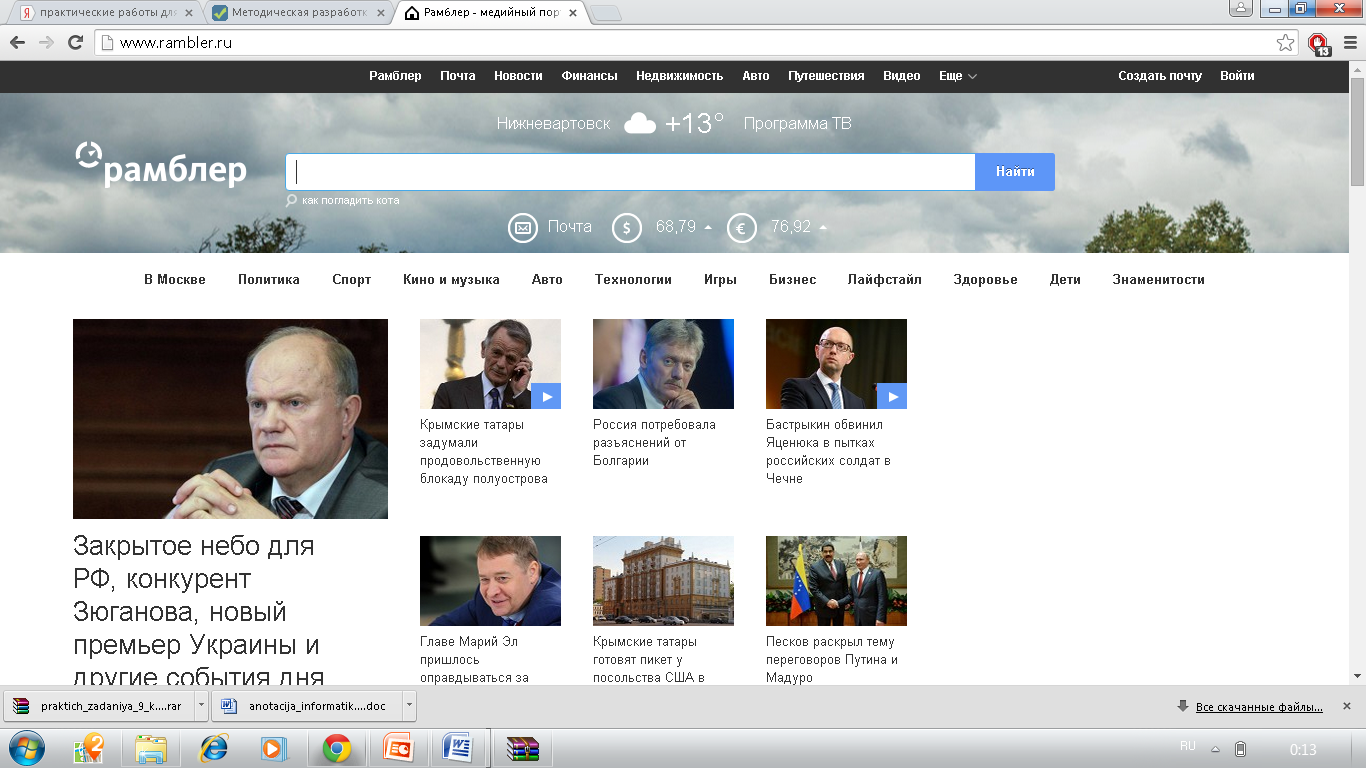Show hidden tray icons arrow
Image resolution: width=1366 pixels, height=768 pixels.
[x=1216, y=748]
